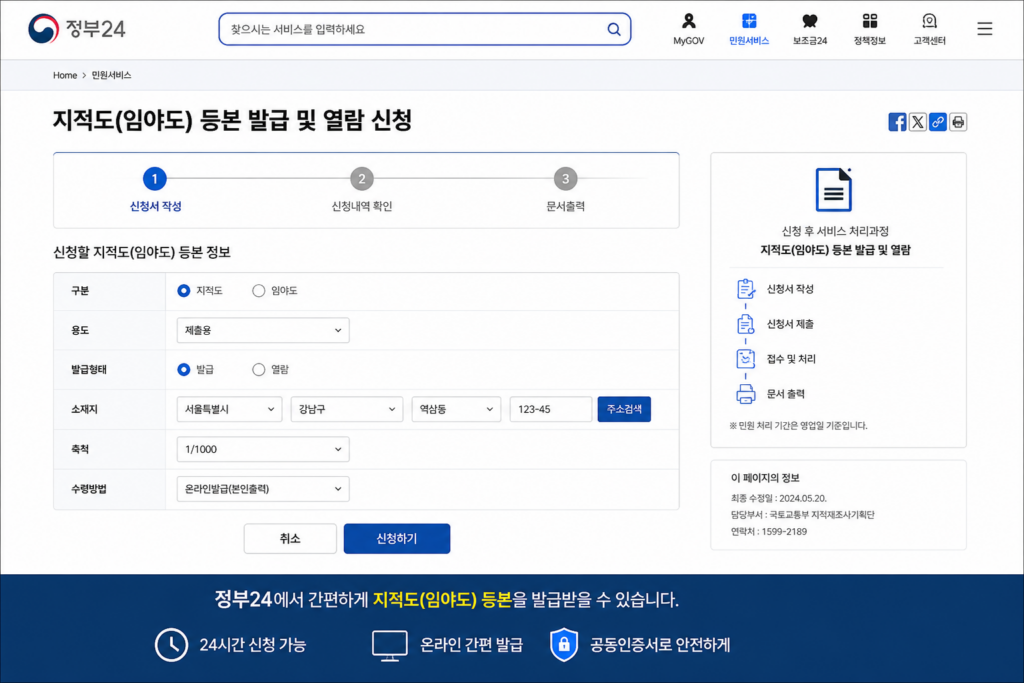Open the 축척 1/1000 dropdown

click(x=263, y=449)
